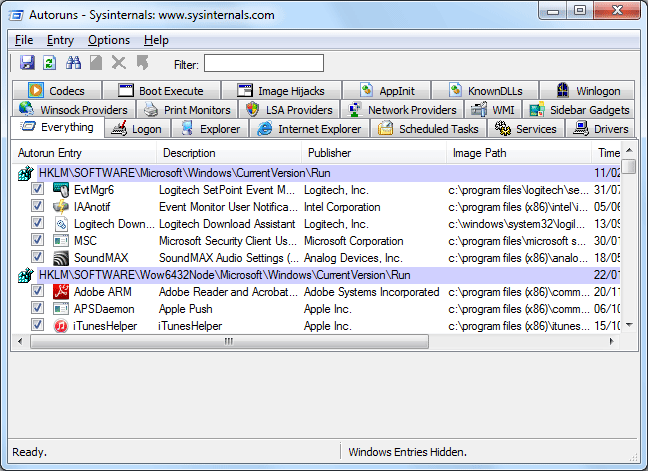
Task: Click the Logitech Download Assistant entry icon
Action: pyautogui.click(x=61, y=224)
